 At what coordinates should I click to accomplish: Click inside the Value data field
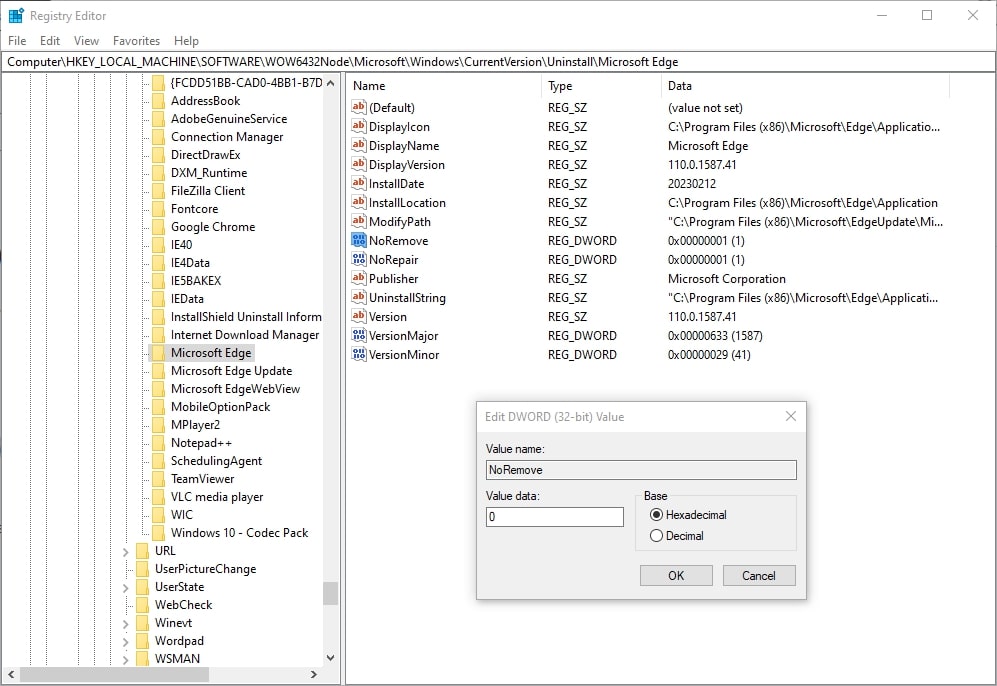point(554,517)
